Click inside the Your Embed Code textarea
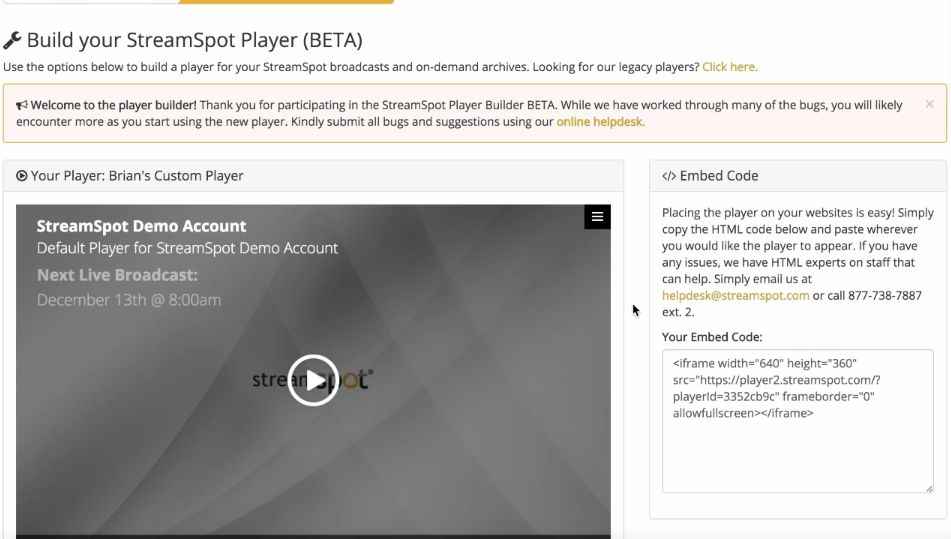This screenshot has width=951, height=539. coord(798,421)
